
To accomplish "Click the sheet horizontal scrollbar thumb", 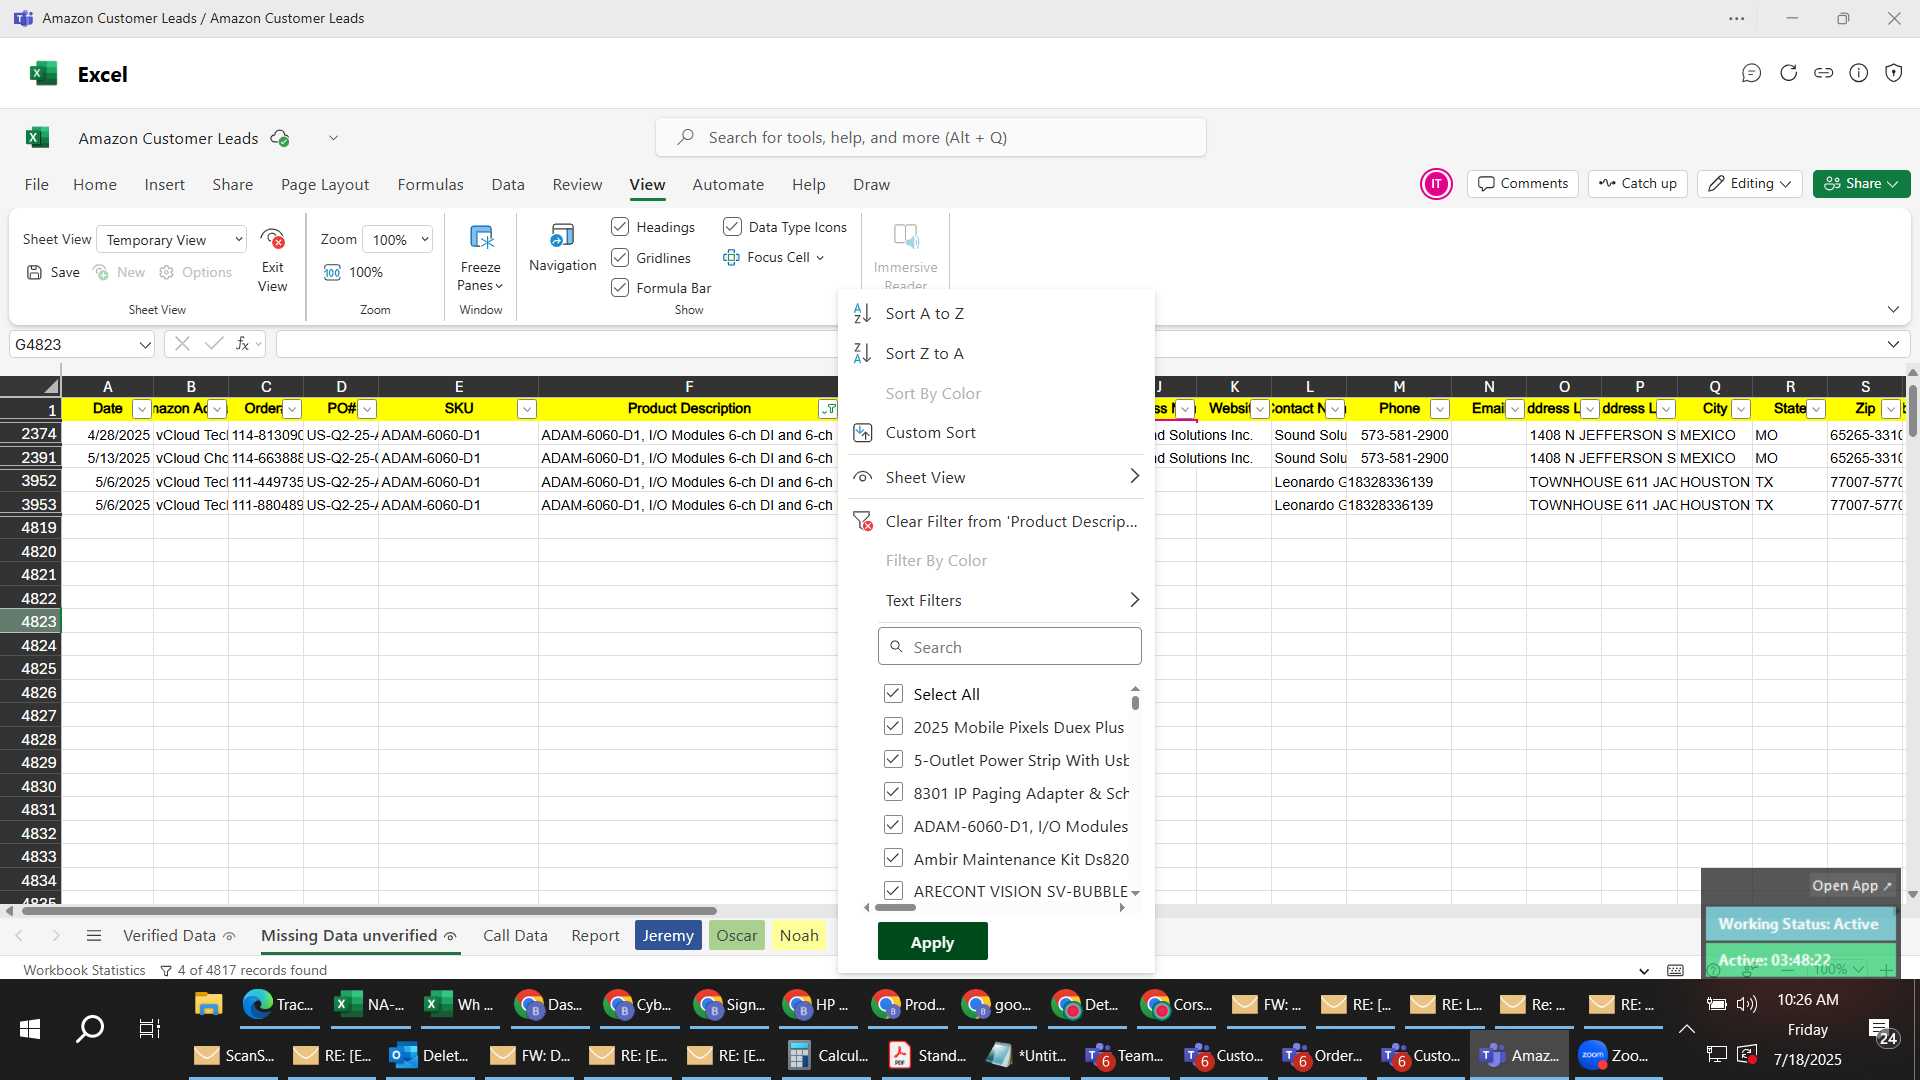I will (x=370, y=911).
